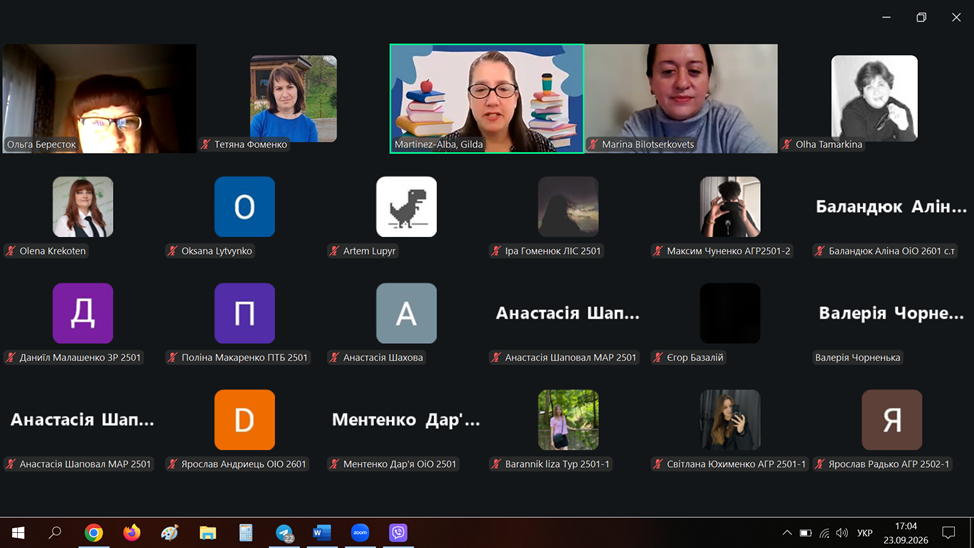Open Google Chrome from taskbar

coord(94,533)
